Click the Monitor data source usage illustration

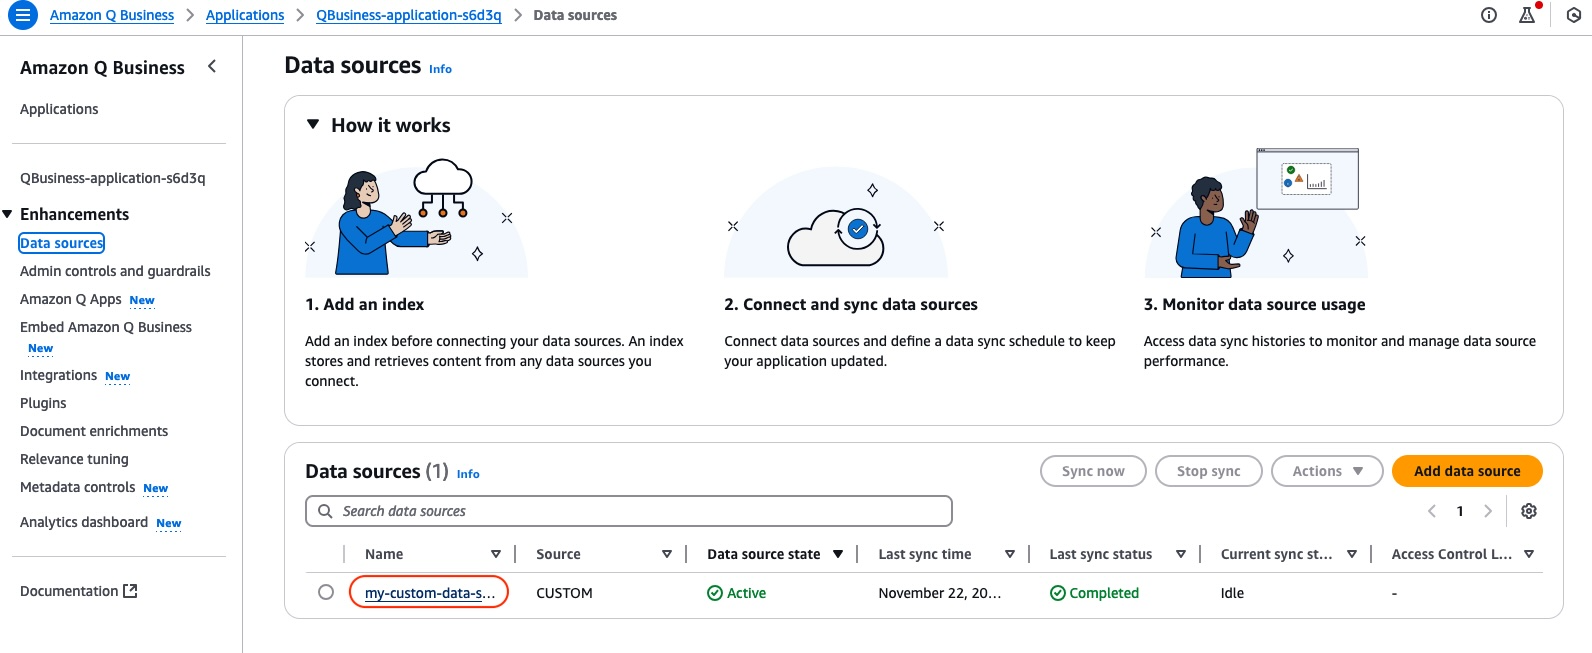coord(1256,212)
